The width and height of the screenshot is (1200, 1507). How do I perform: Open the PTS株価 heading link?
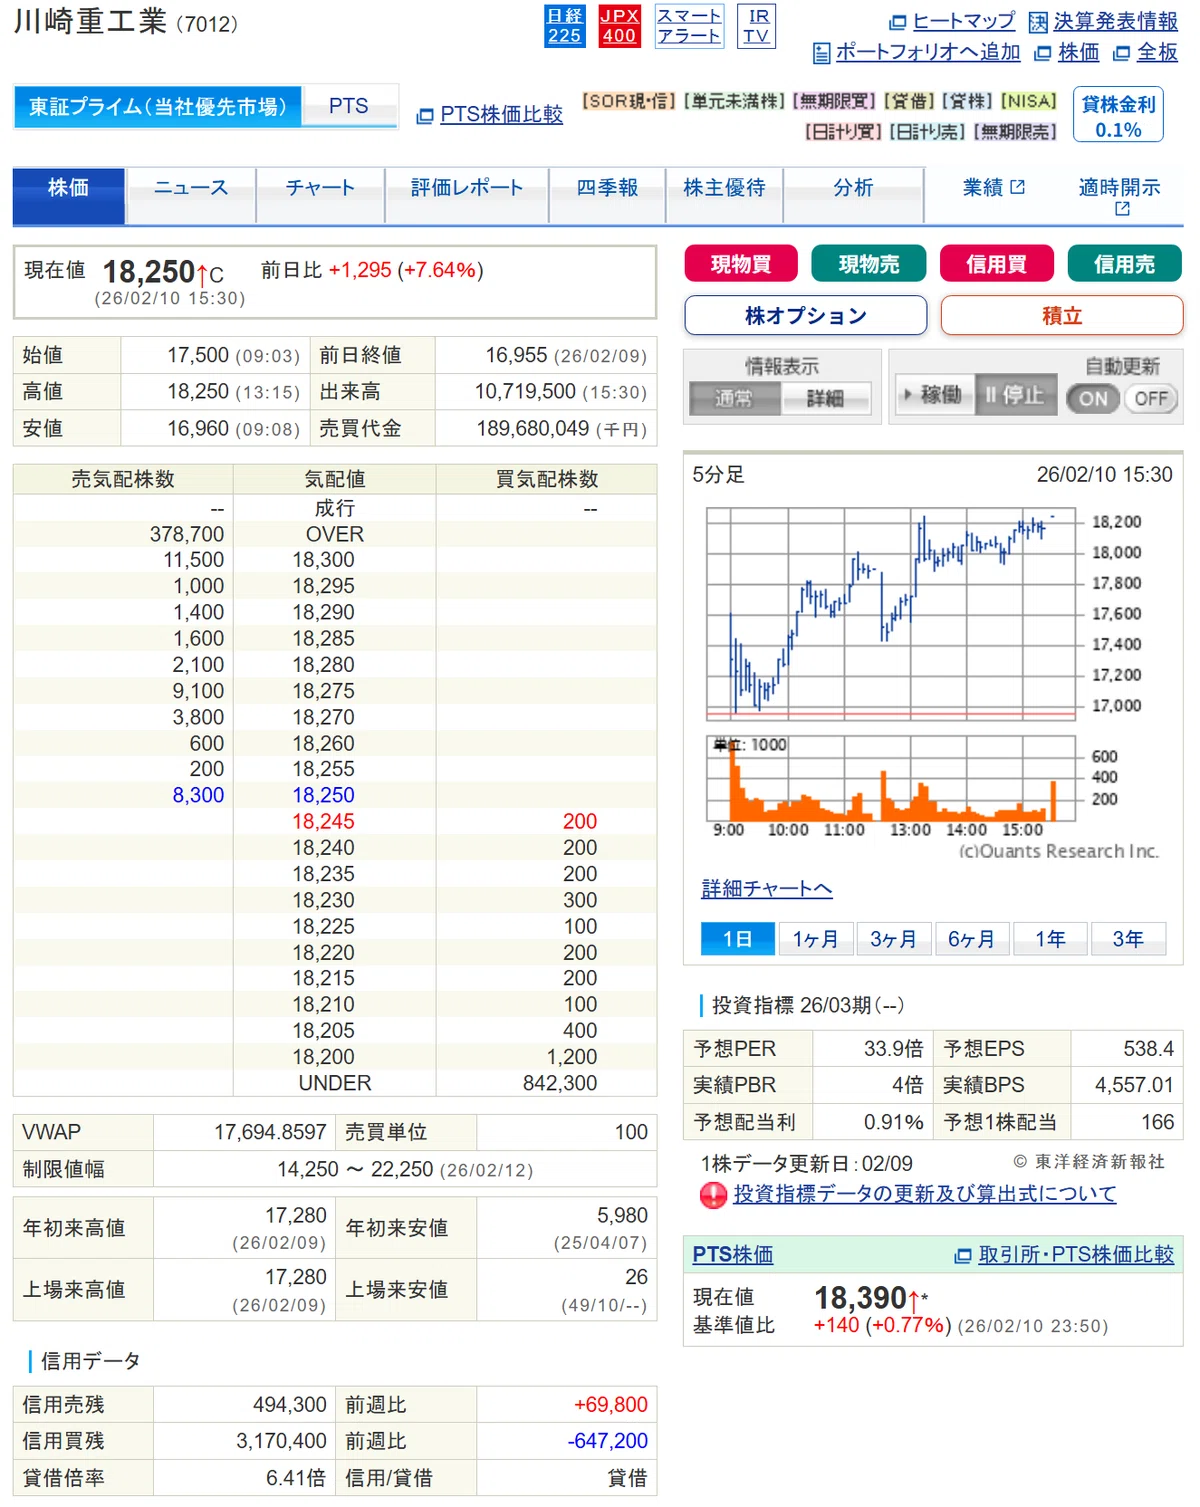(733, 1255)
